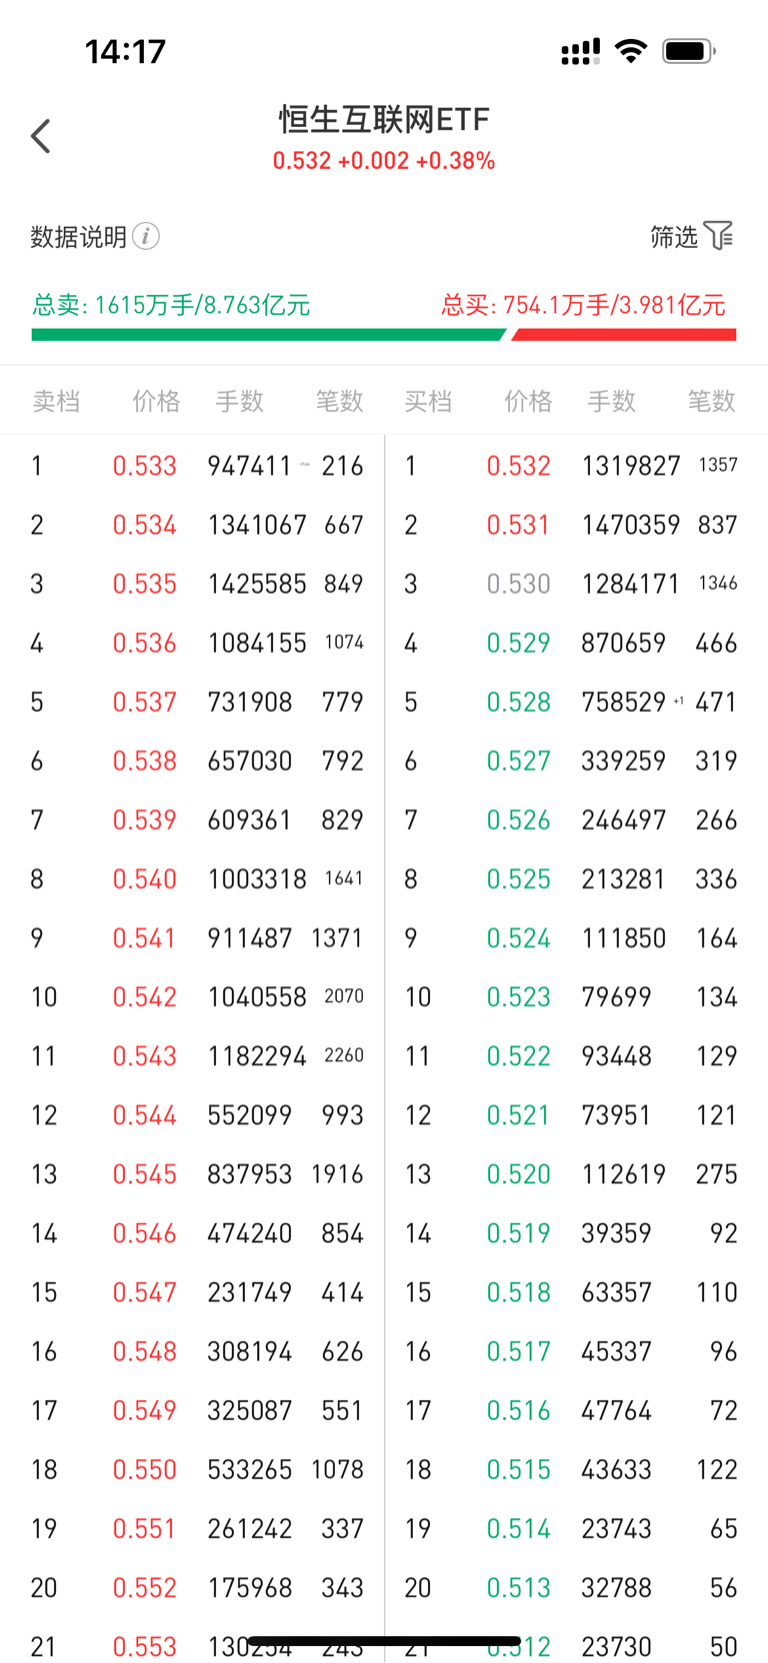The image size is (768, 1663).
Task: Select buy price 0.527
Action: click(x=519, y=761)
